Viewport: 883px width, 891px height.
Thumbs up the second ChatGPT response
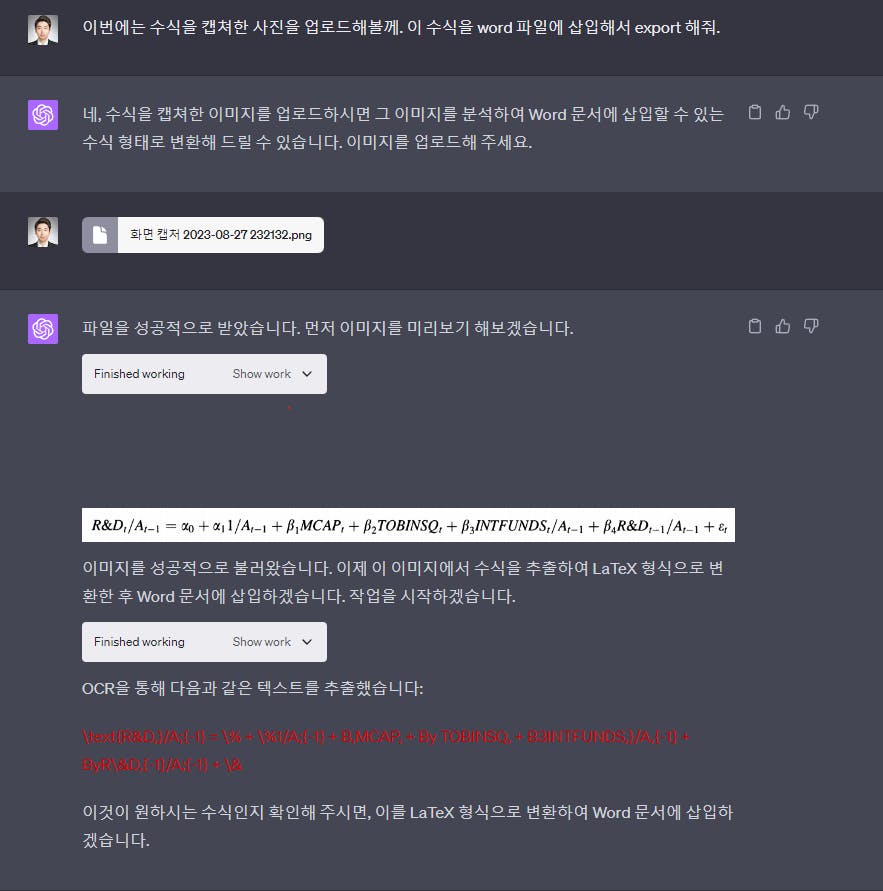(x=782, y=326)
